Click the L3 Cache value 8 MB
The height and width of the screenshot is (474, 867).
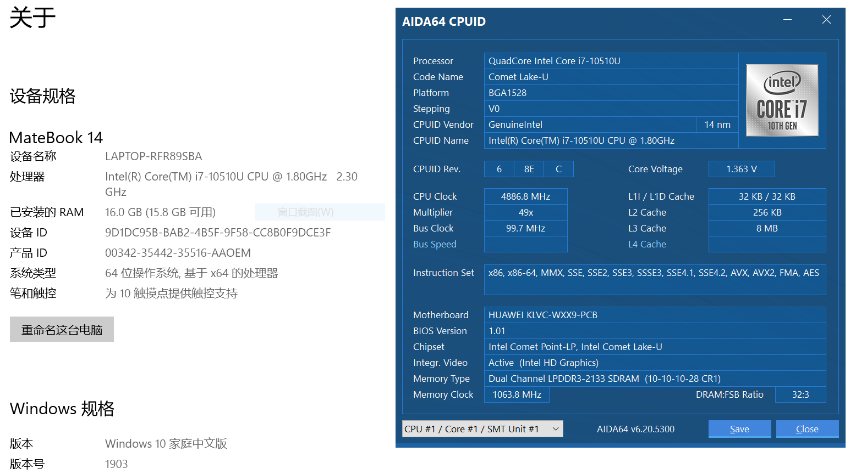(x=767, y=228)
